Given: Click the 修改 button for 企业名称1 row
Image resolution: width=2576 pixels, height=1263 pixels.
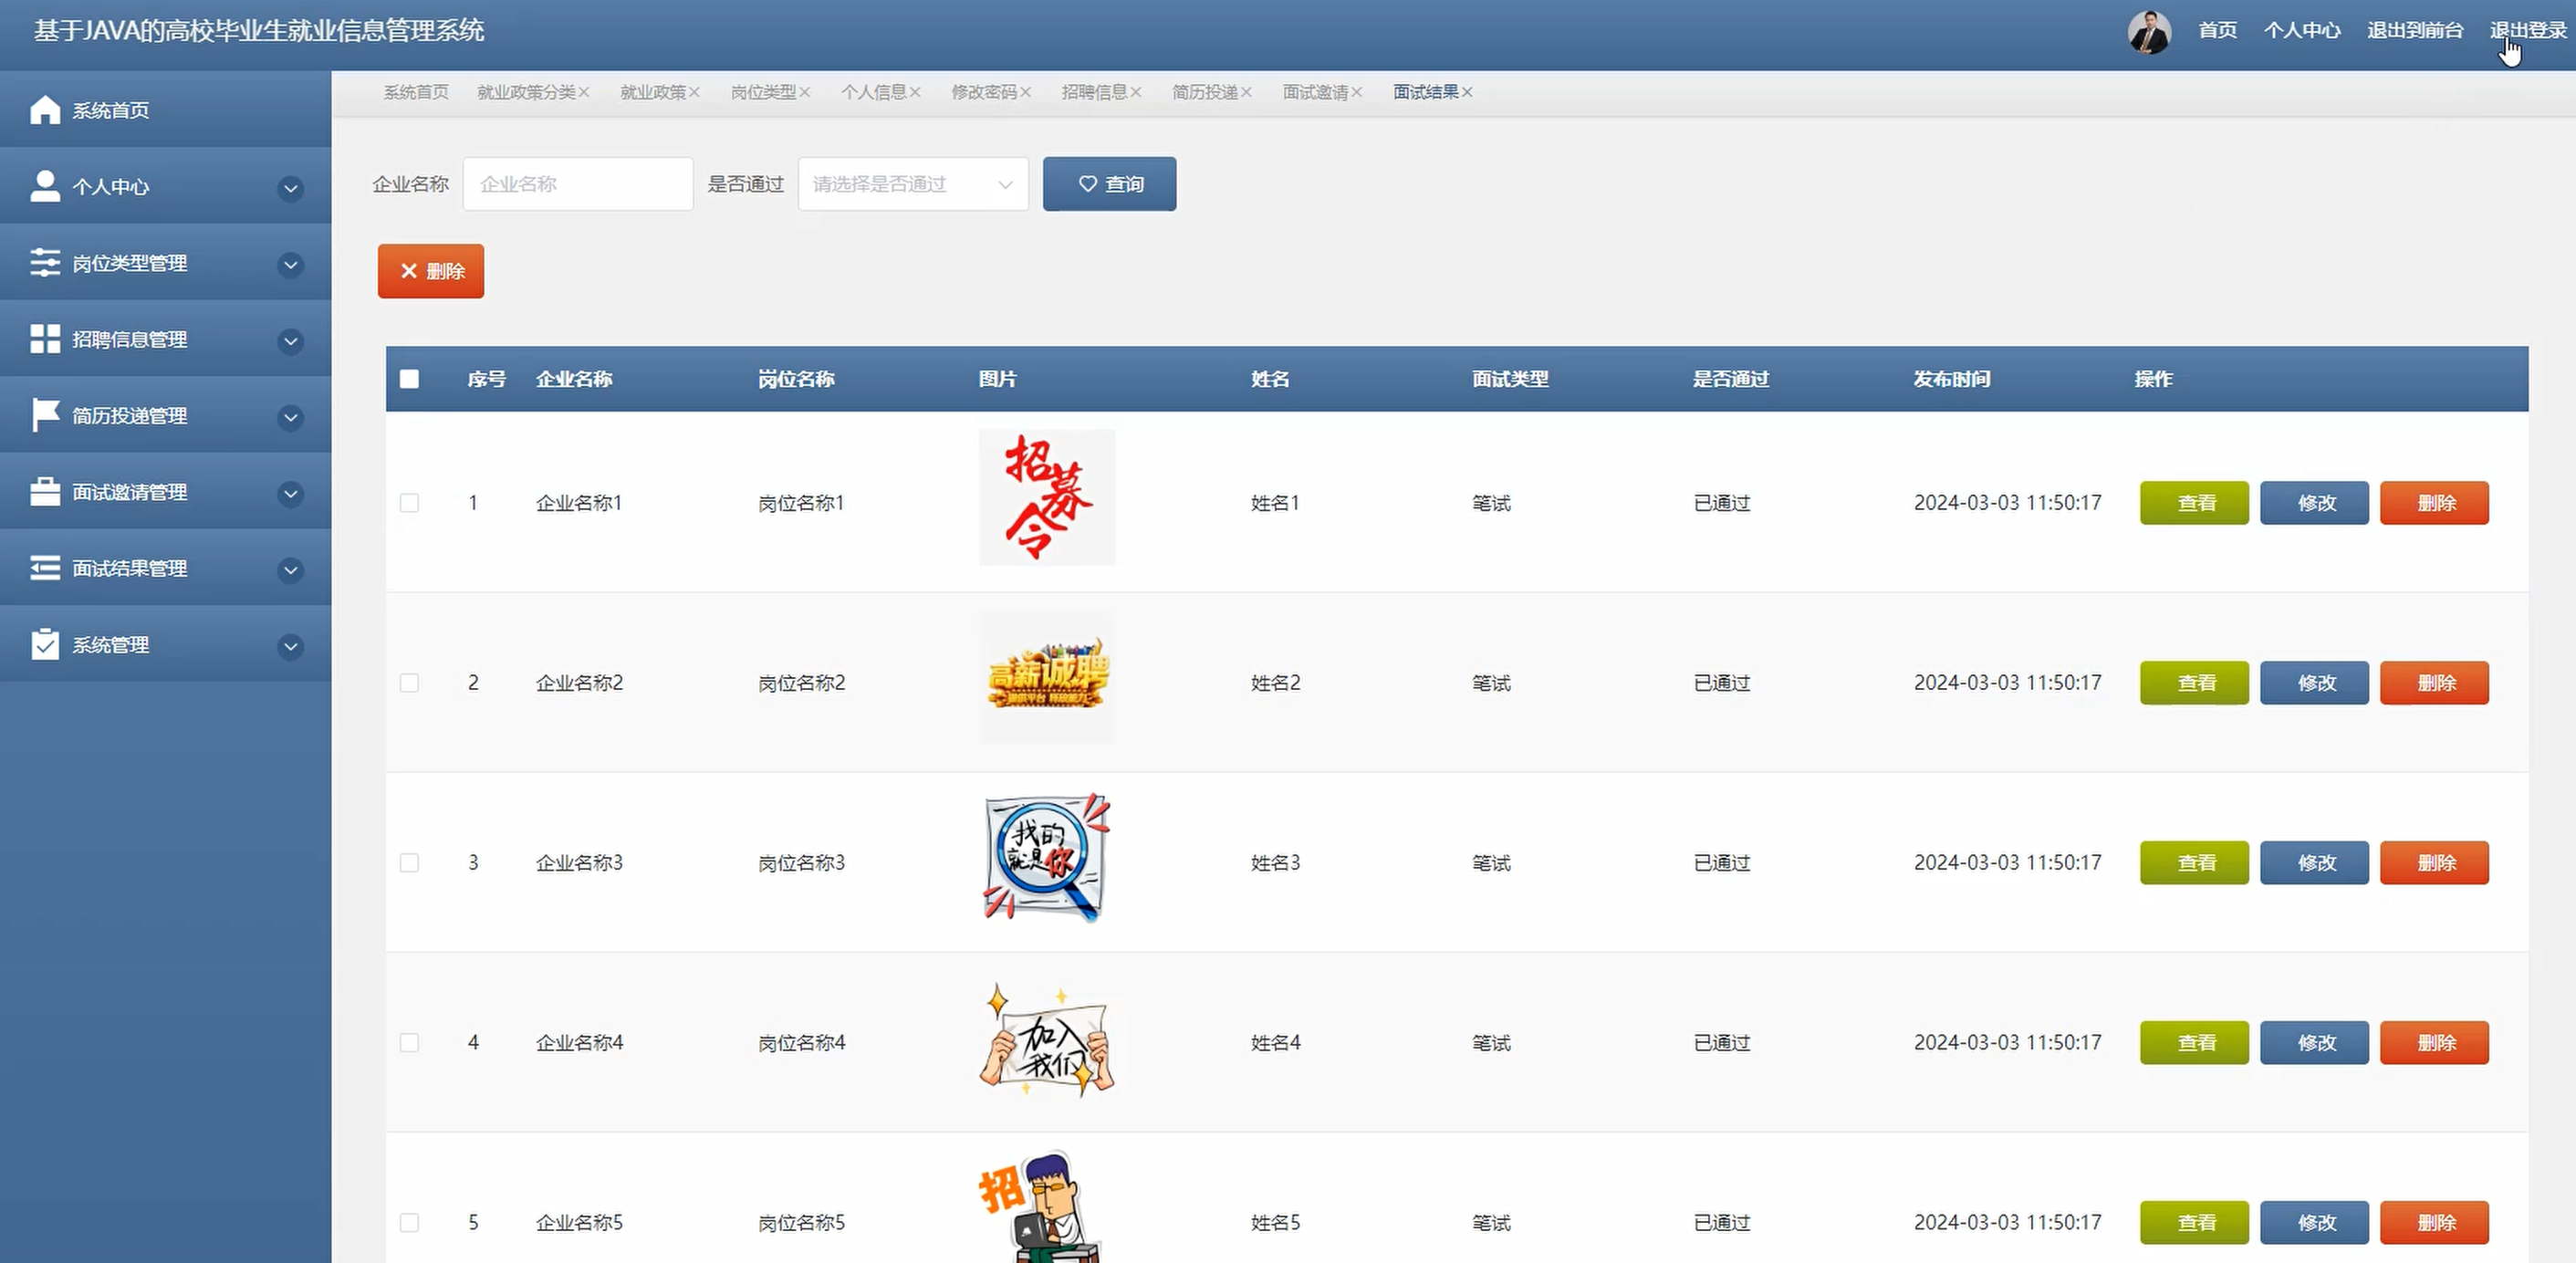Looking at the screenshot, I should coord(2314,503).
